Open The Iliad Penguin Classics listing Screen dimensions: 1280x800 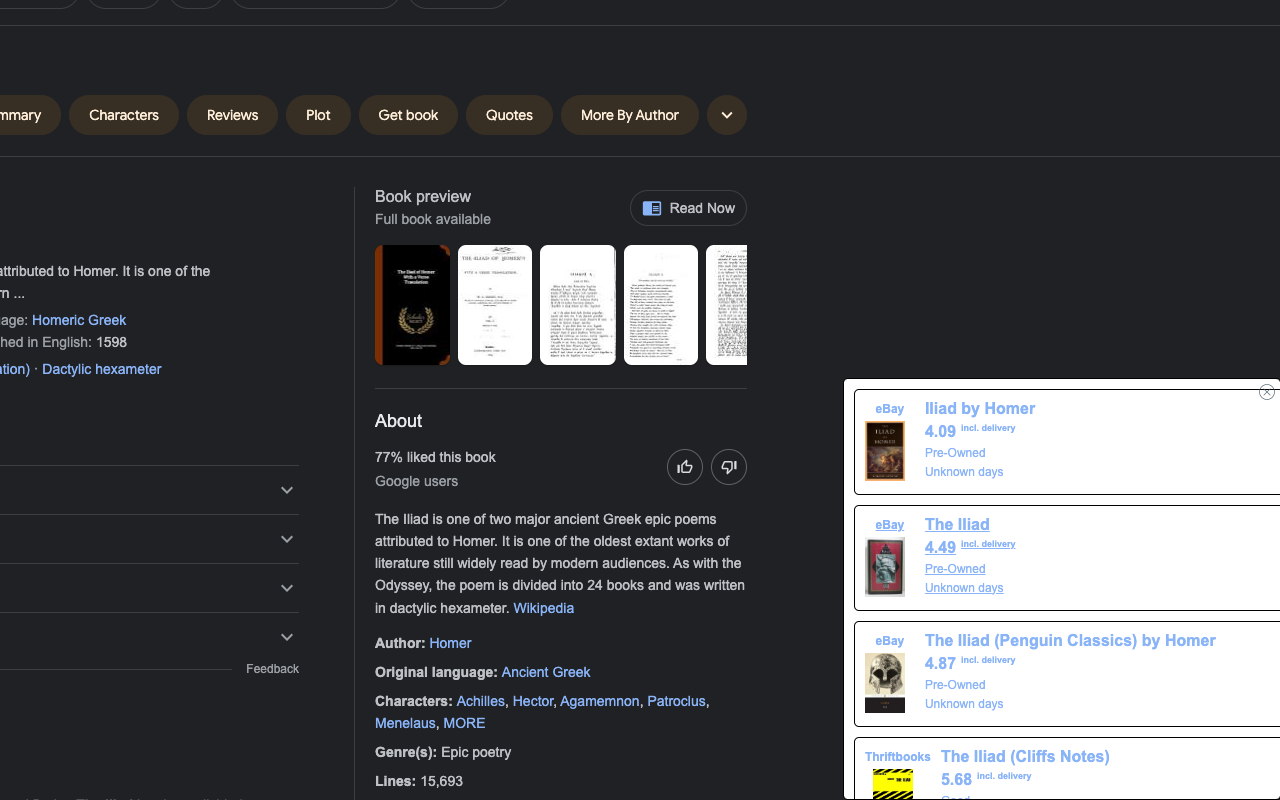pos(1070,640)
